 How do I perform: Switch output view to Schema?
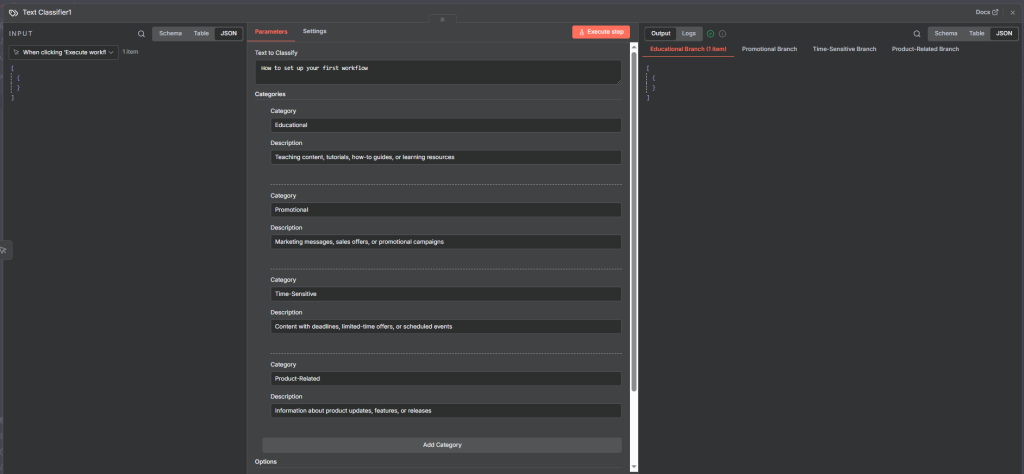[x=945, y=33]
